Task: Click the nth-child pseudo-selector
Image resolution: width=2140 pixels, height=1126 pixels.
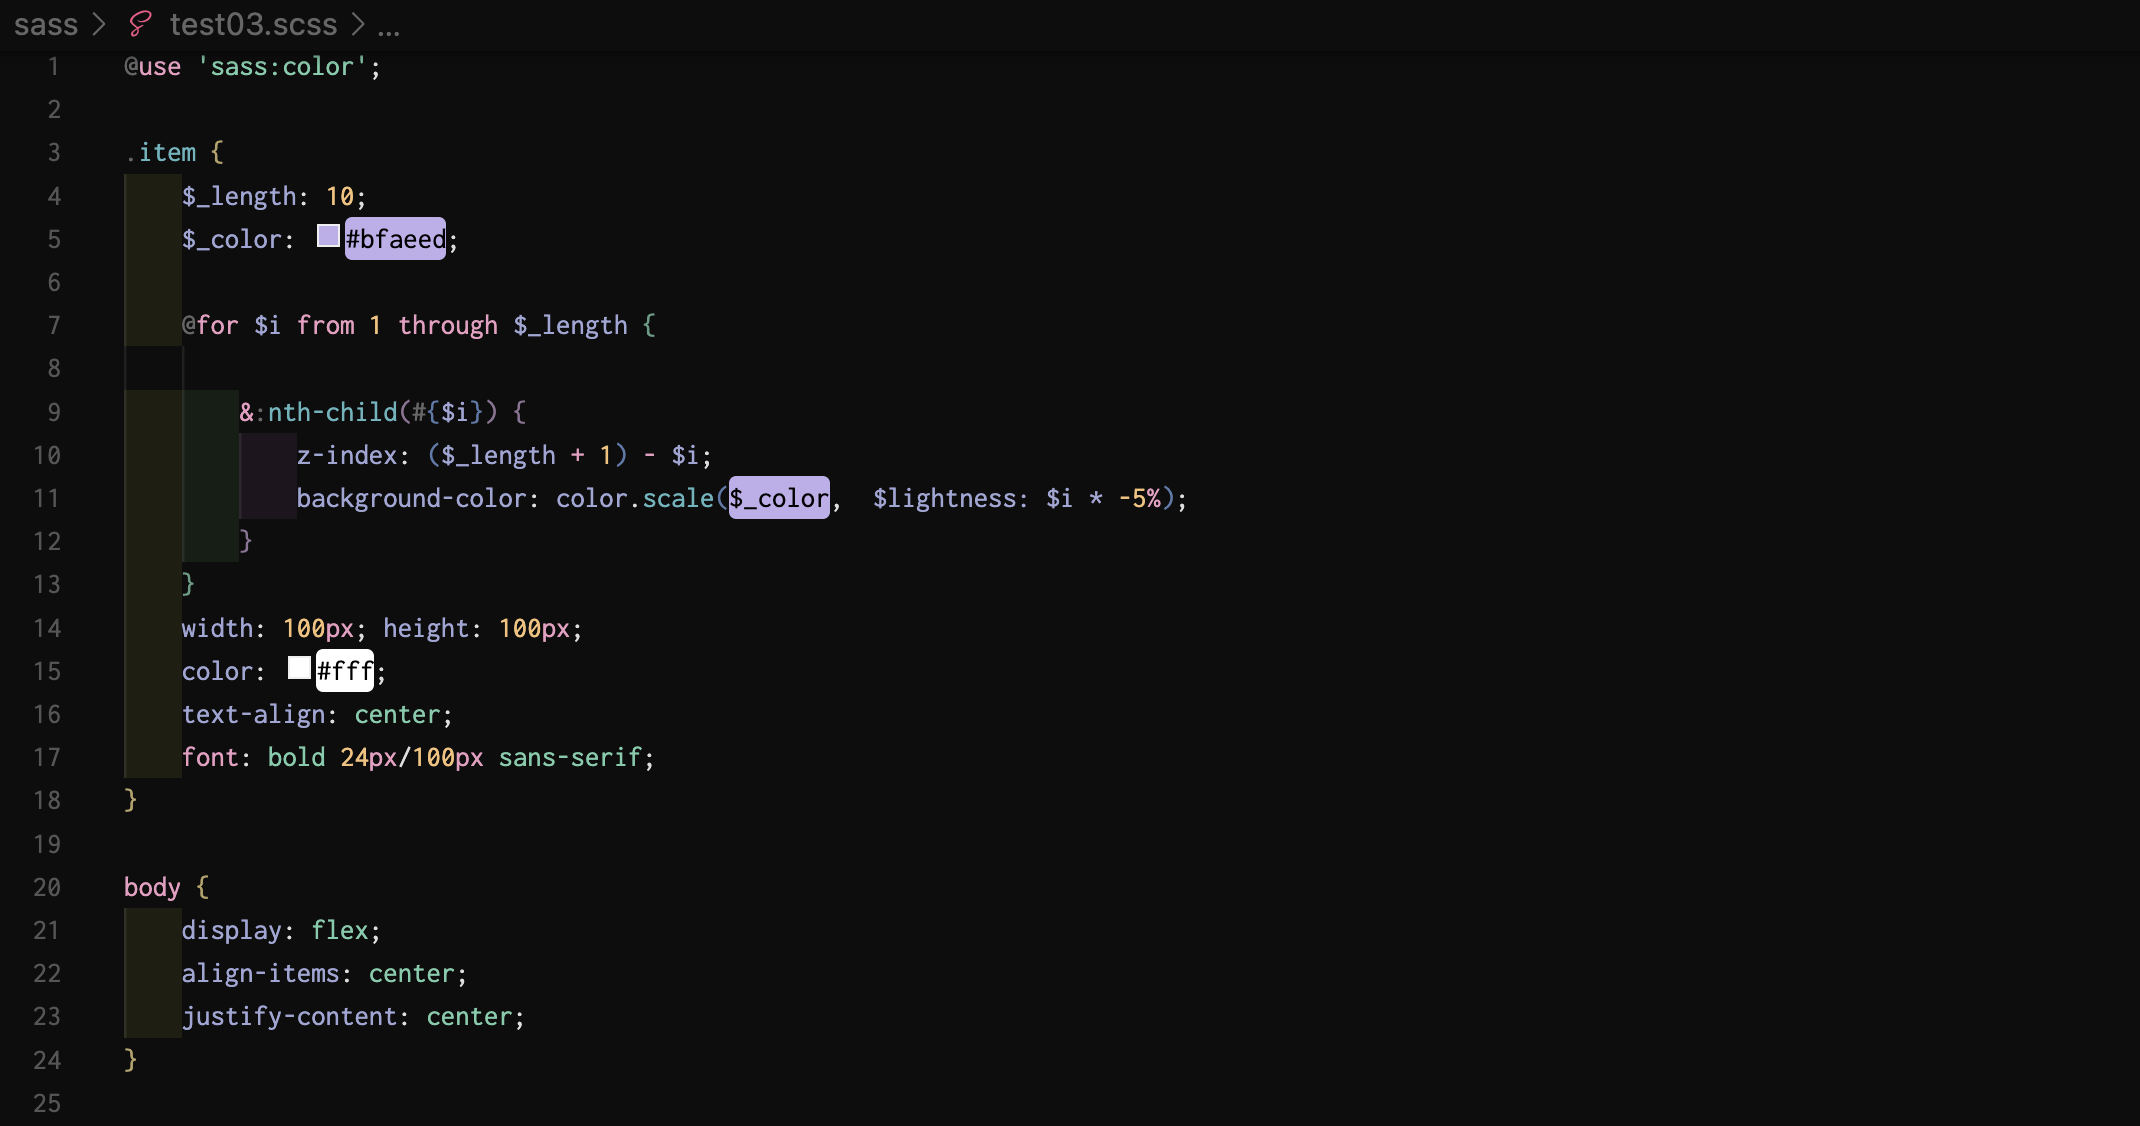Action: pyautogui.click(x=332, y=412)
